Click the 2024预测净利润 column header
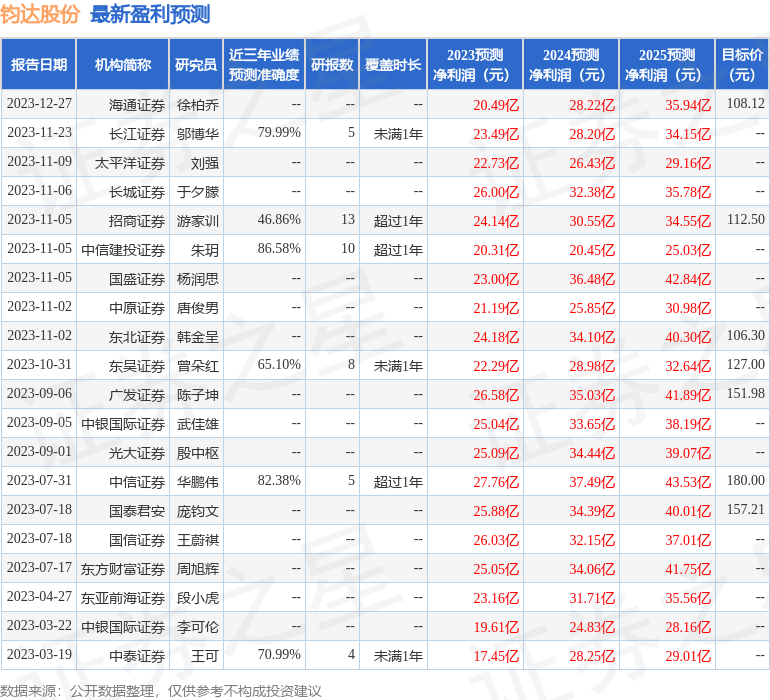The width and height of the screenshot is (770, 700). tap(571, 64)
